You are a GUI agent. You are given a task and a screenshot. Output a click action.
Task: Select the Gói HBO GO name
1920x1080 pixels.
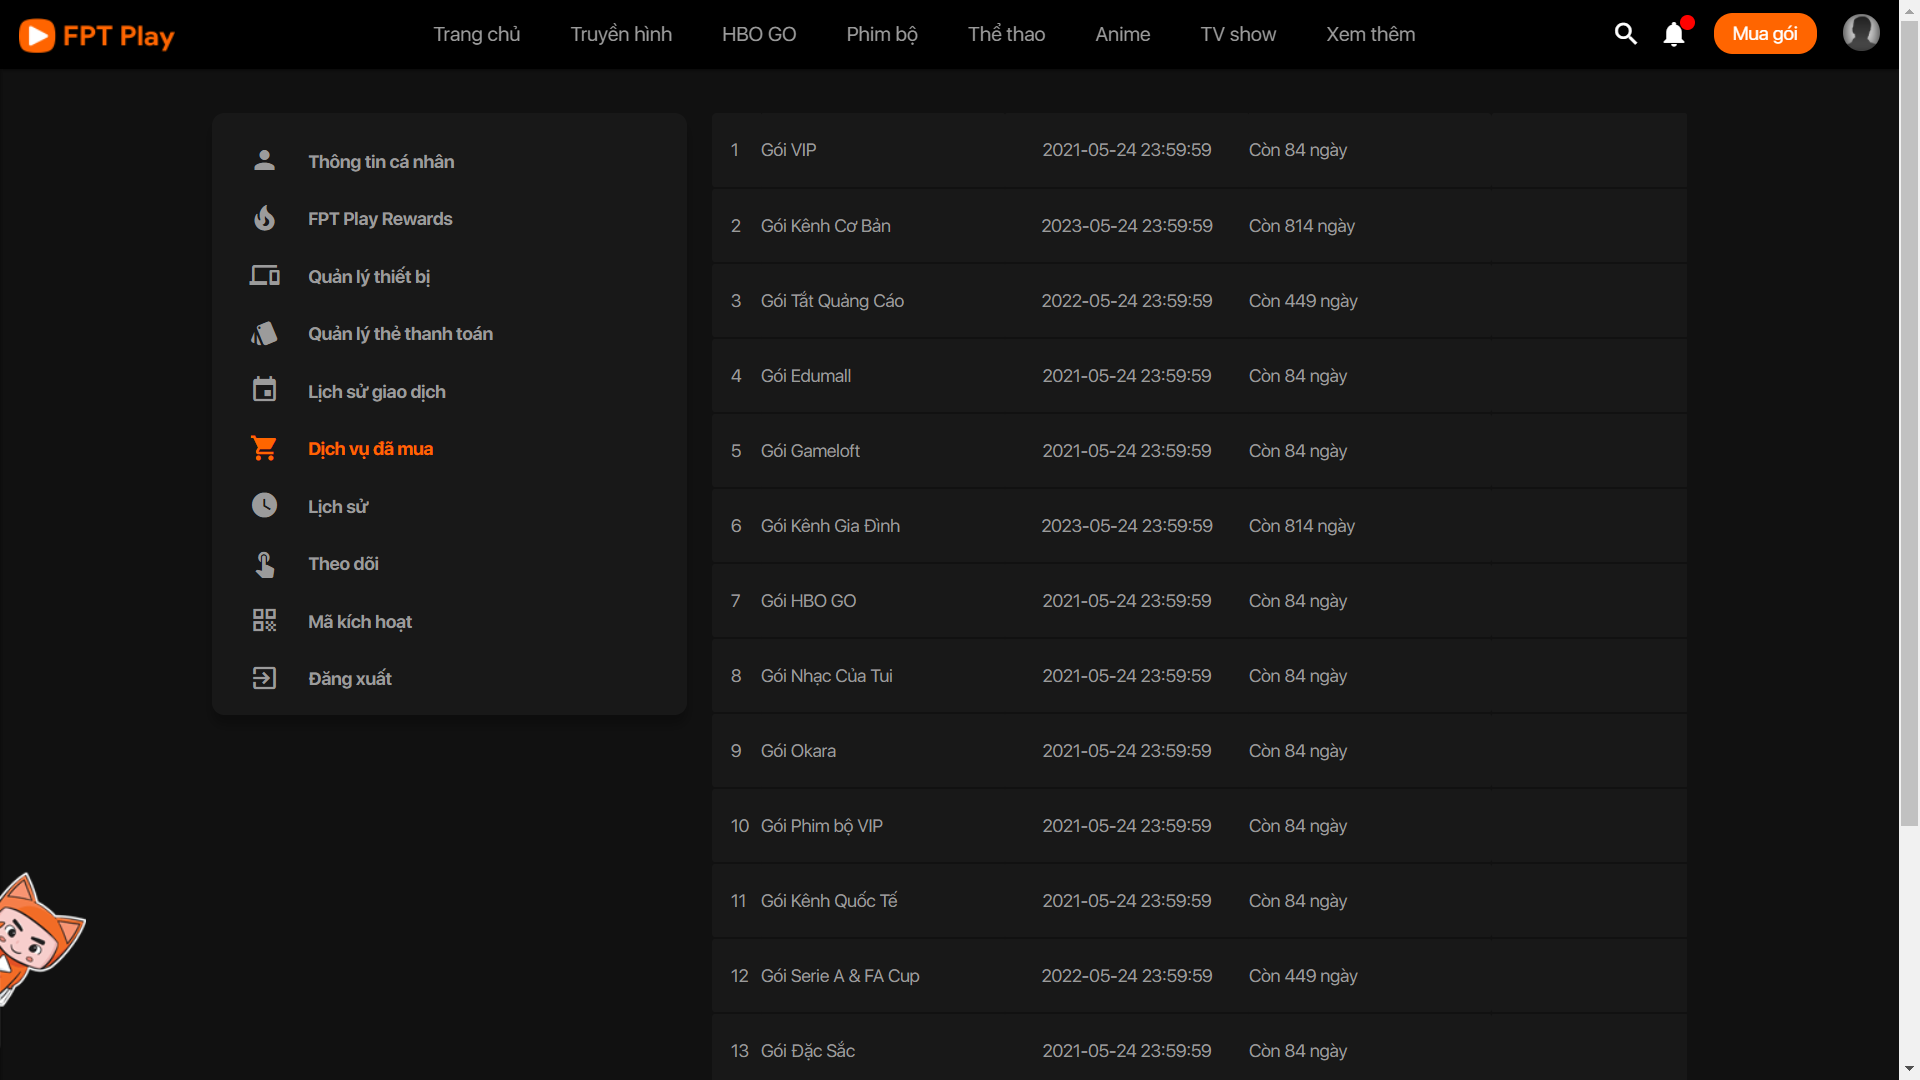click(x=808, y=601)
